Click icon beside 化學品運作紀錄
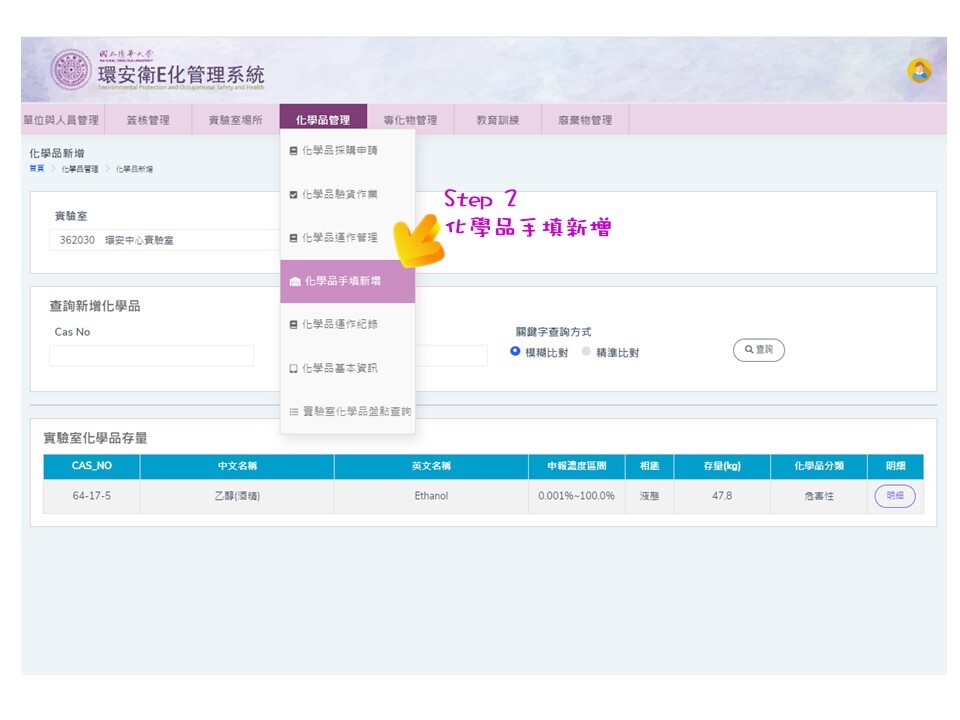Screen dimensions: 960x720 [293, 325]
